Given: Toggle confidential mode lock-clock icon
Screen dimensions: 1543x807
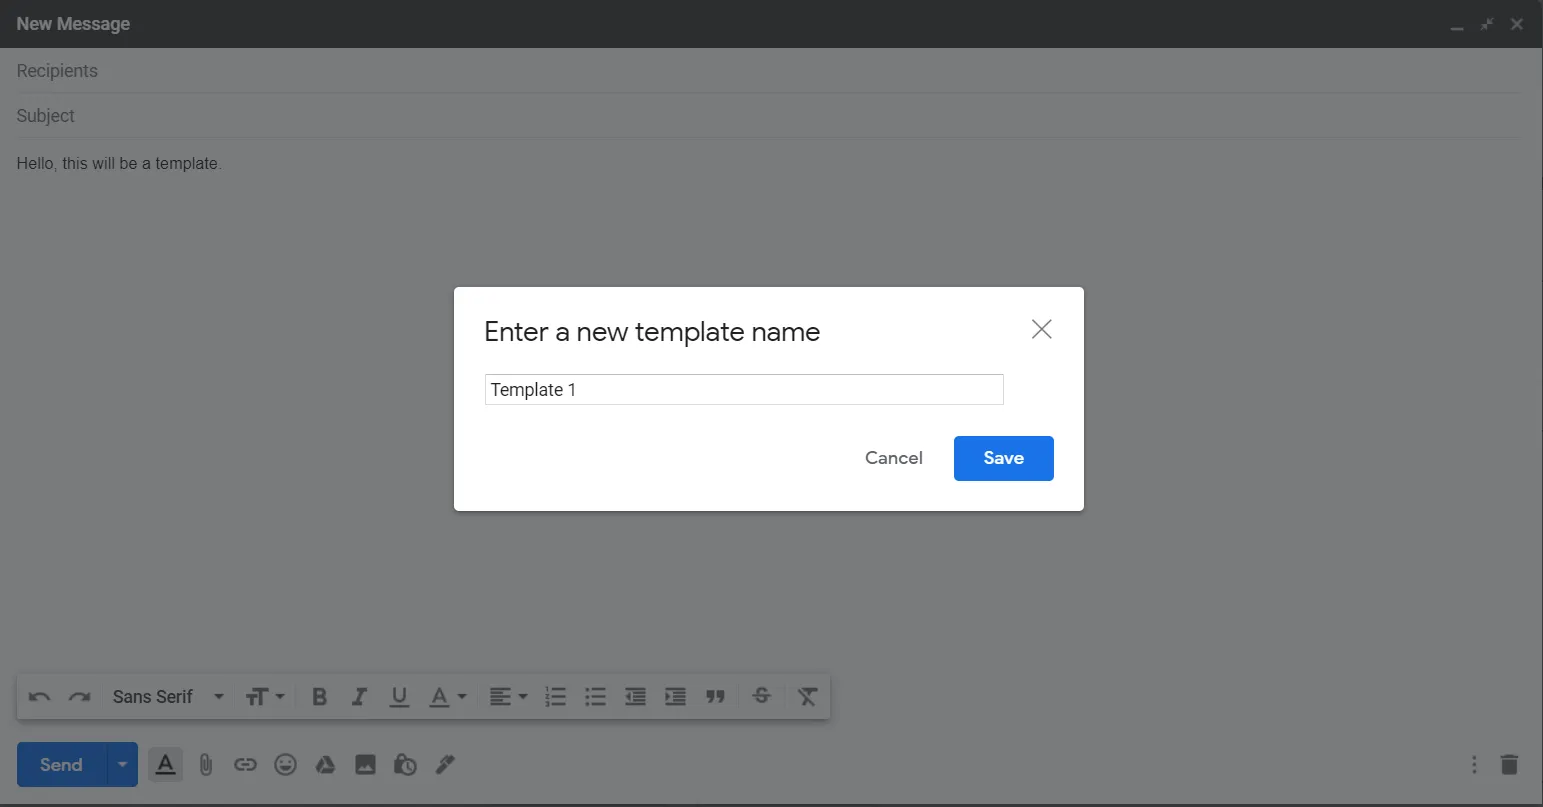Looking at the screenshot, I should [405, 765].
